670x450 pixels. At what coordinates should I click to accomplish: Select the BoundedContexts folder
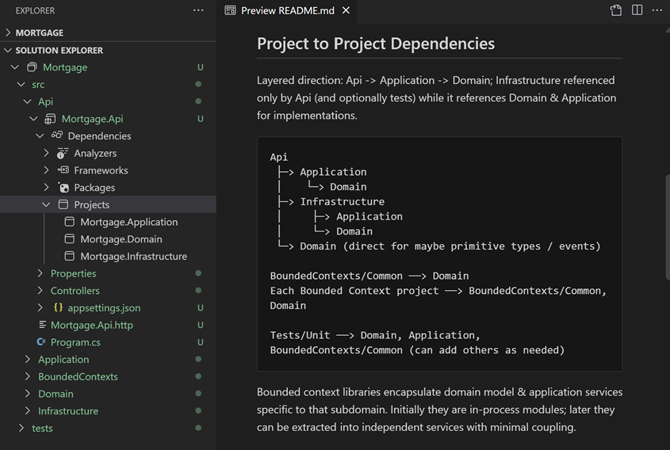pyautogui.click(x=77, y=377)
